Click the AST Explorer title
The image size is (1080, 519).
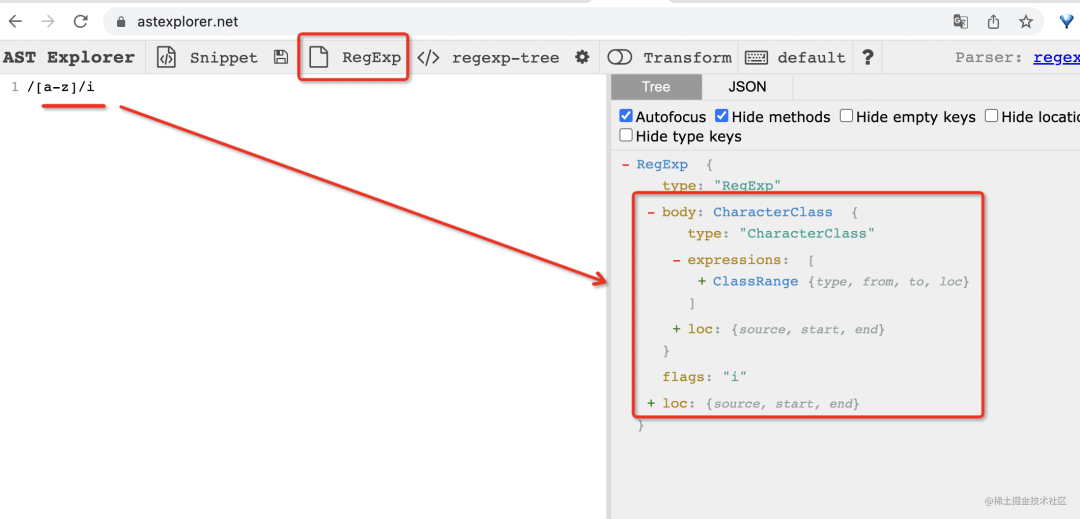point(69,58)
